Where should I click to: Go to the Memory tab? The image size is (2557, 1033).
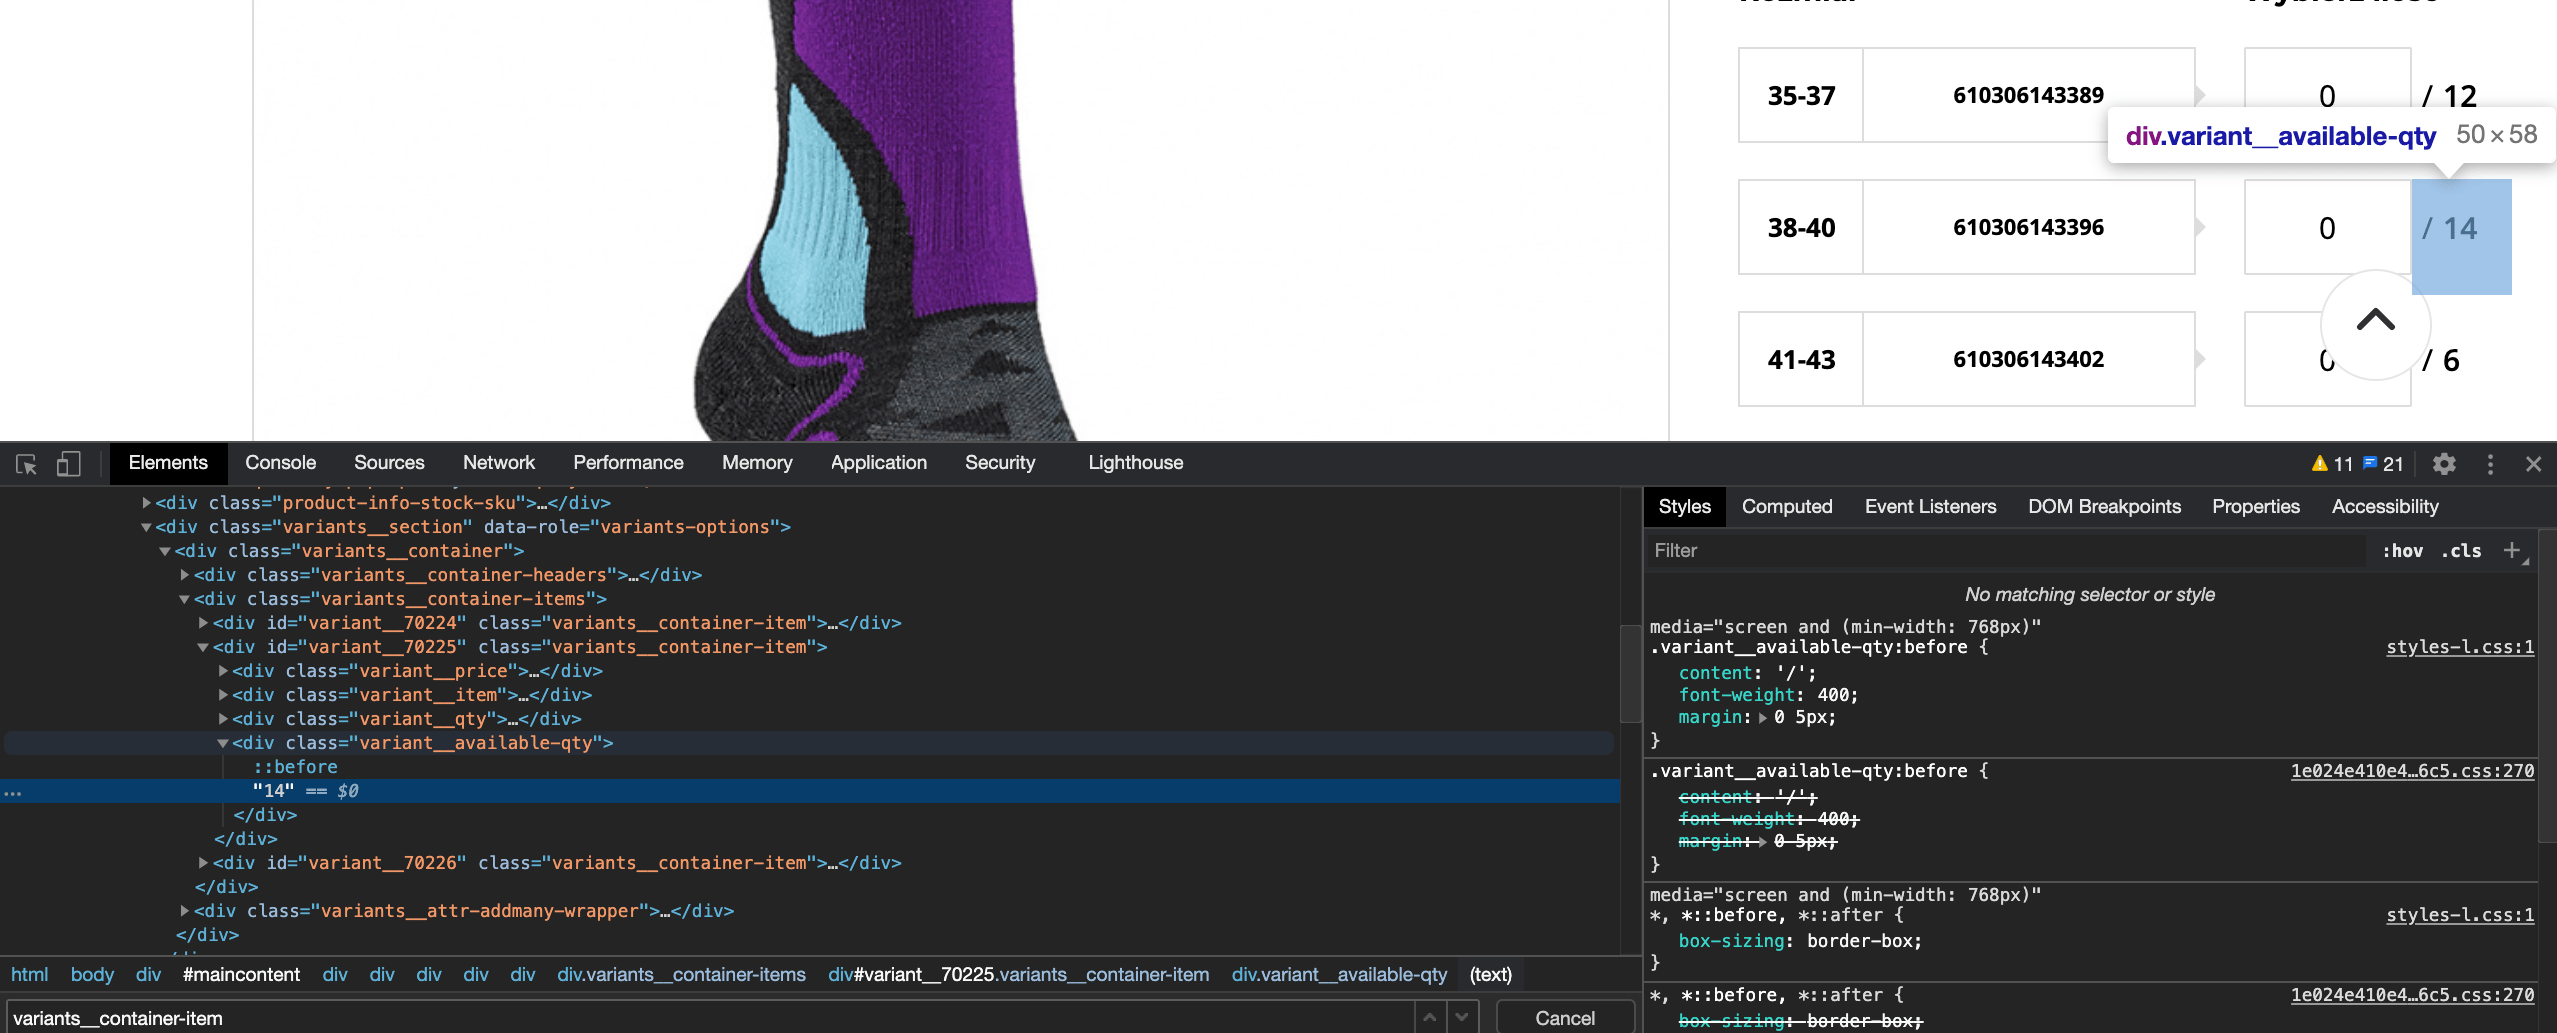tap(757, 463)
